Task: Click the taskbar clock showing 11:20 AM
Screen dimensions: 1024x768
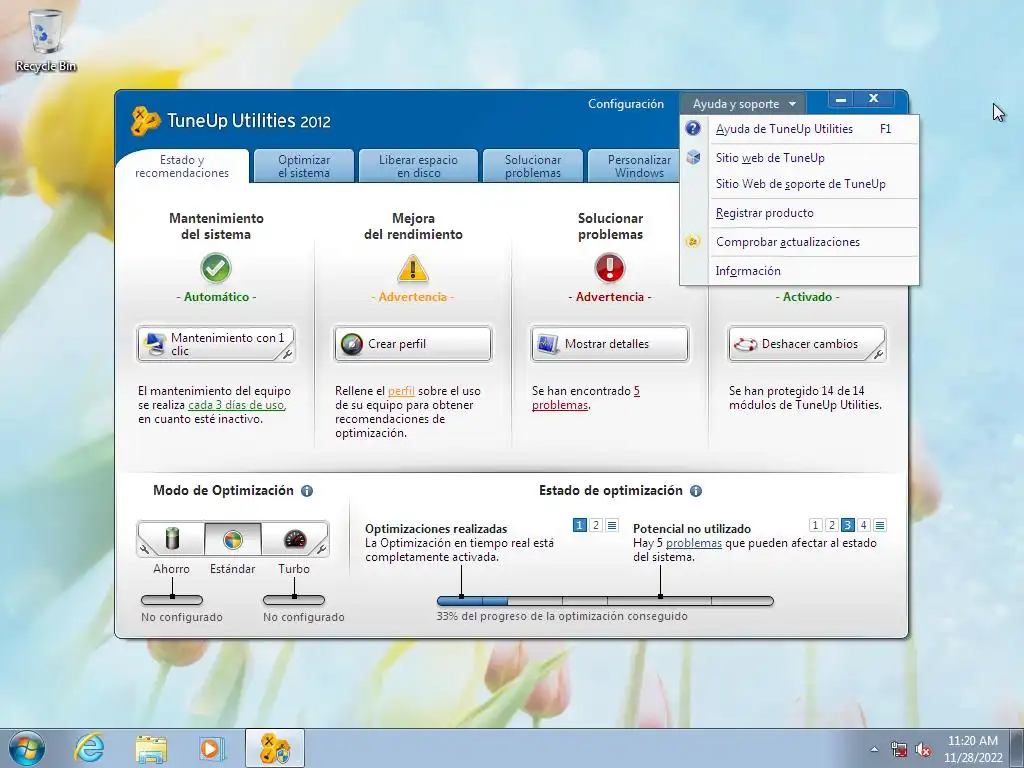Action: (973, 749)
